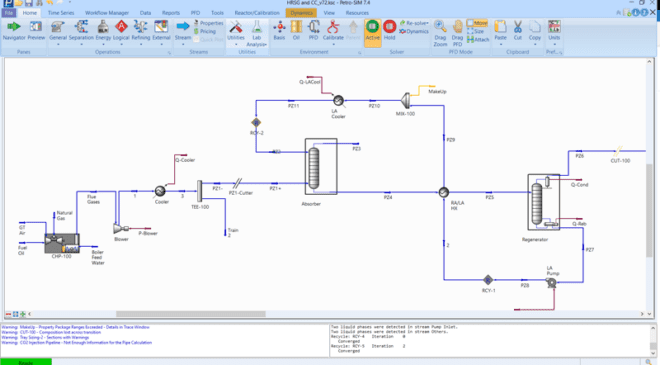
Task: Choose the Logical operations icon
Action: coord(121,27)
